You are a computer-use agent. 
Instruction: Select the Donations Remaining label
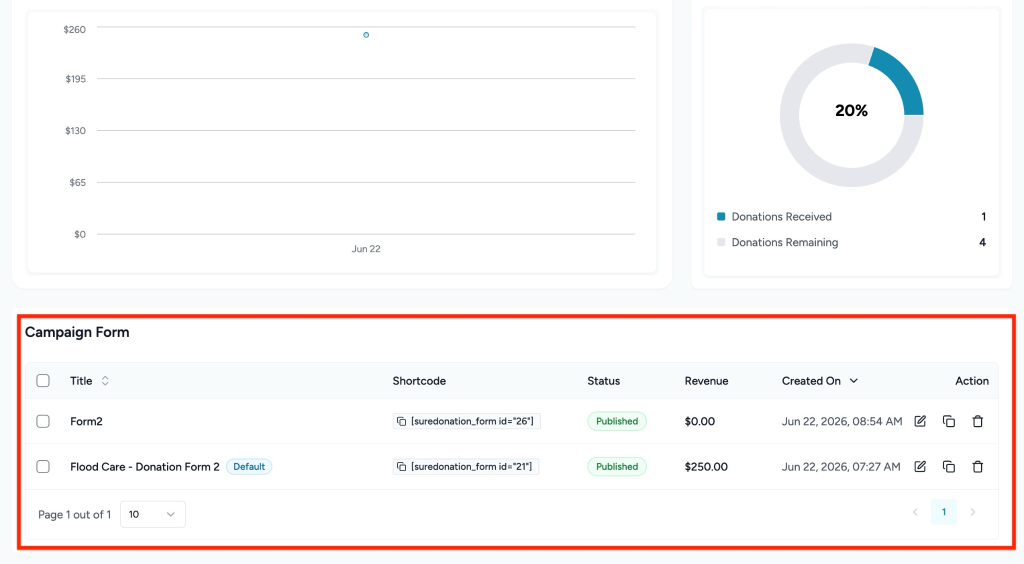tap(784, 242)
